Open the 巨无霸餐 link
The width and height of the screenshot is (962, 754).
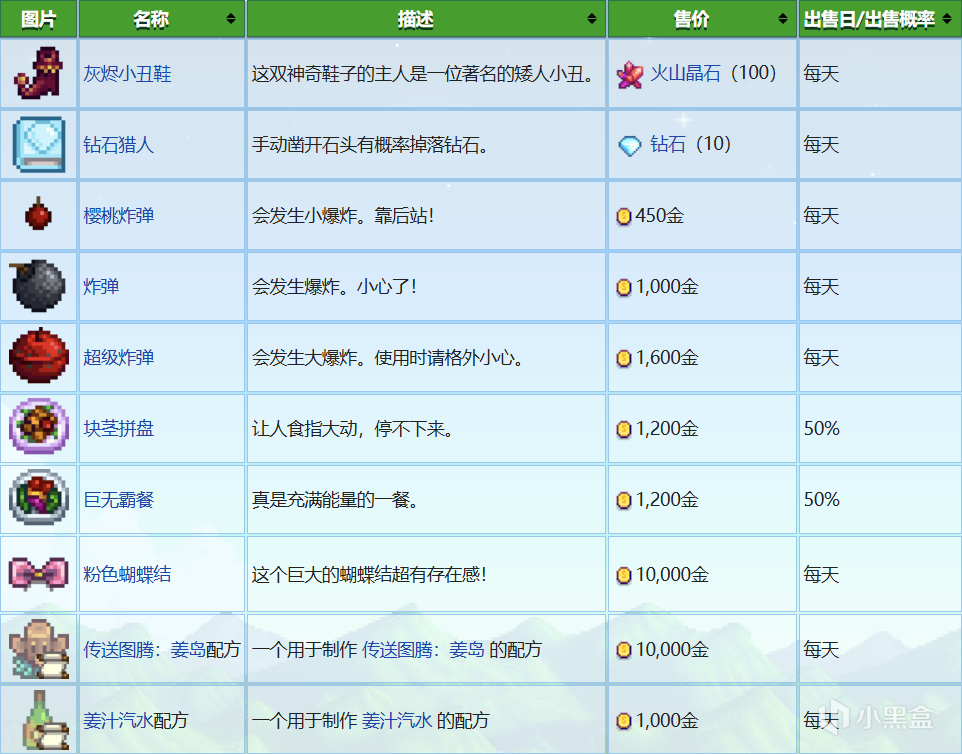[x=118, y=499]
